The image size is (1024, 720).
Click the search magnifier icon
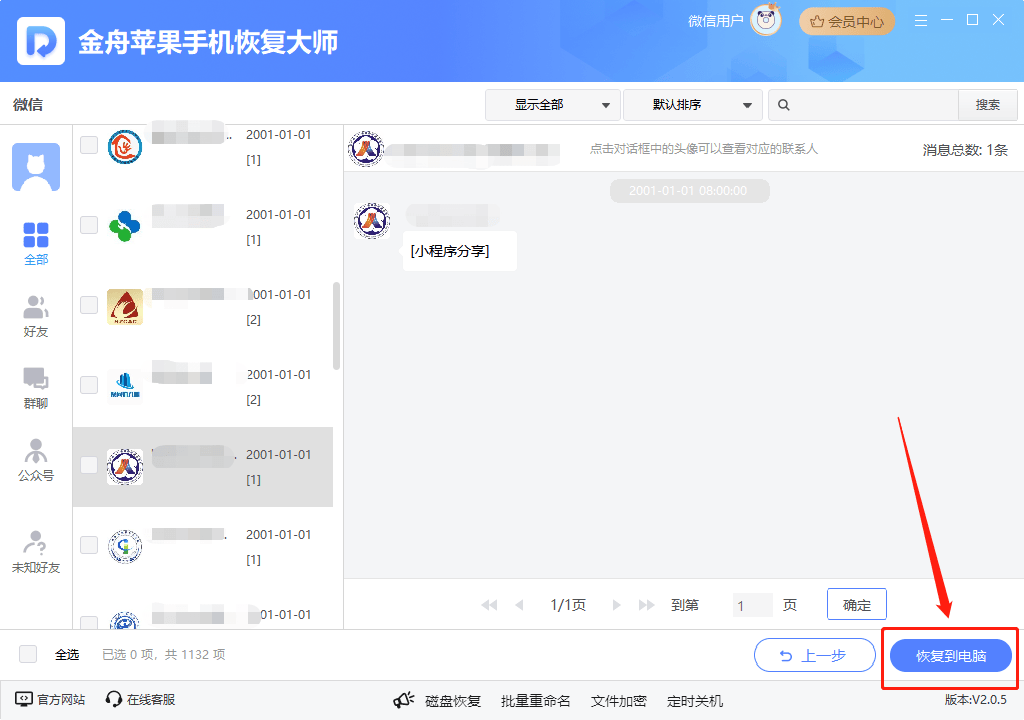[x=785, y=105]
